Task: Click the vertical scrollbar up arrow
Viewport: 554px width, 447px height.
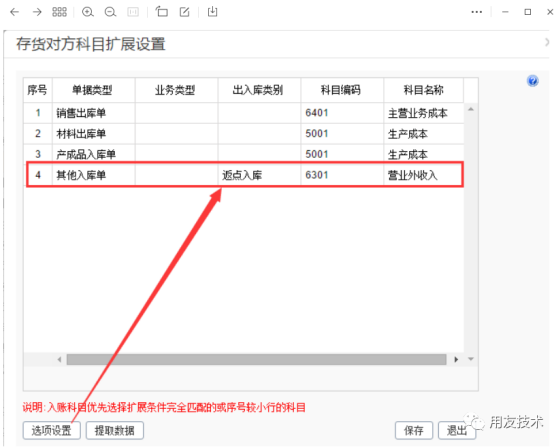Action: 471,110
